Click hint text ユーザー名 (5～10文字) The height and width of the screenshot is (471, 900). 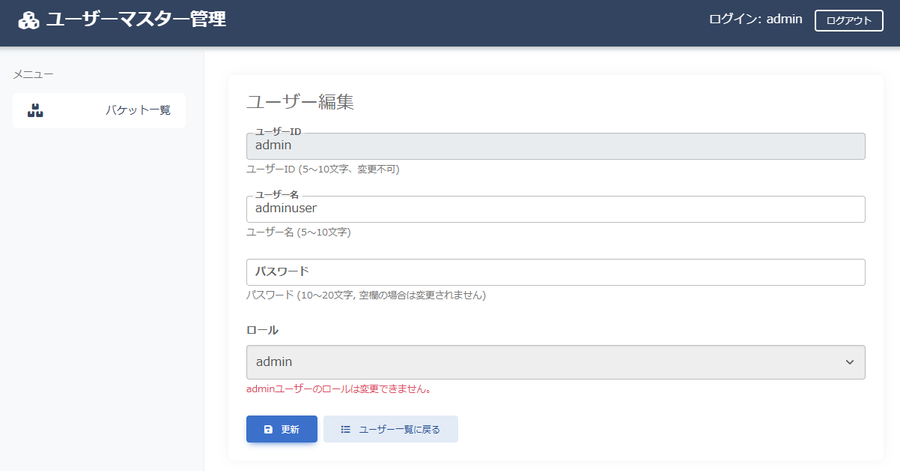pos(298,232)
